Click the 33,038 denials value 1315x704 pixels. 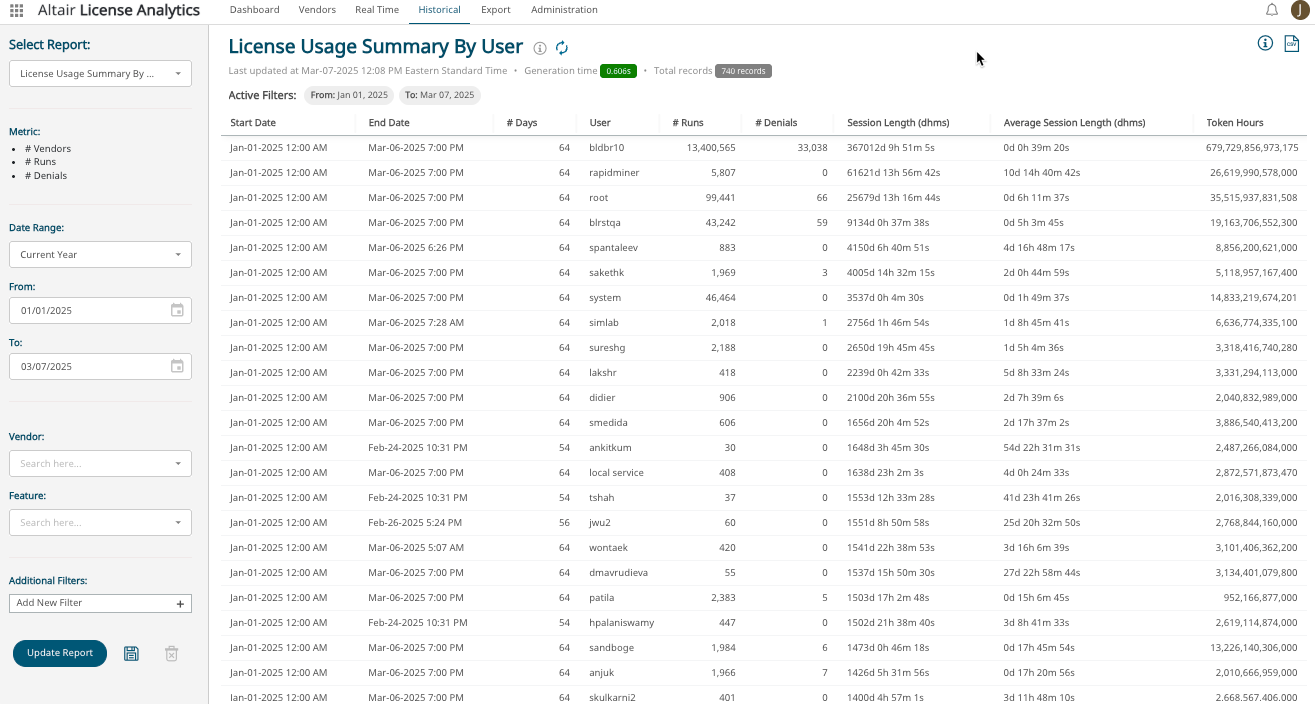tap(812, 148)
